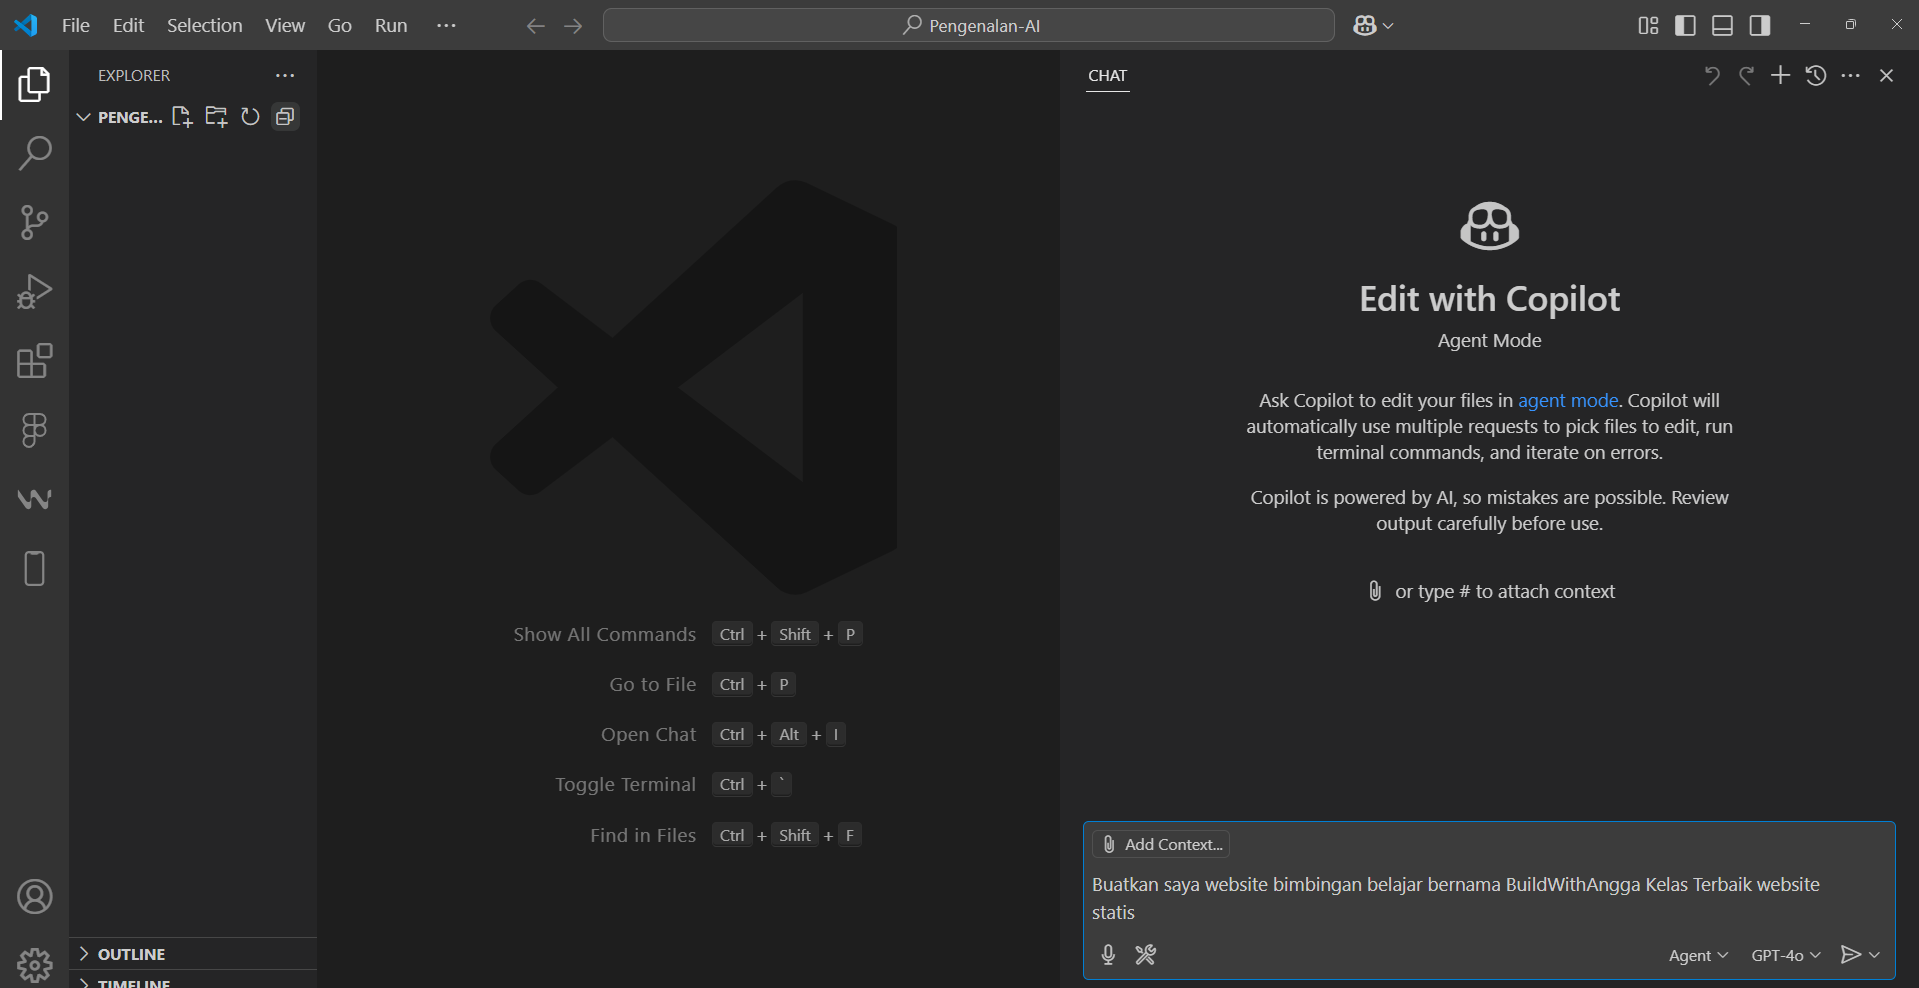Viewport: 1919px width, 988px height.
Task: Customize editor layout icon
Action: [1648, 26]
